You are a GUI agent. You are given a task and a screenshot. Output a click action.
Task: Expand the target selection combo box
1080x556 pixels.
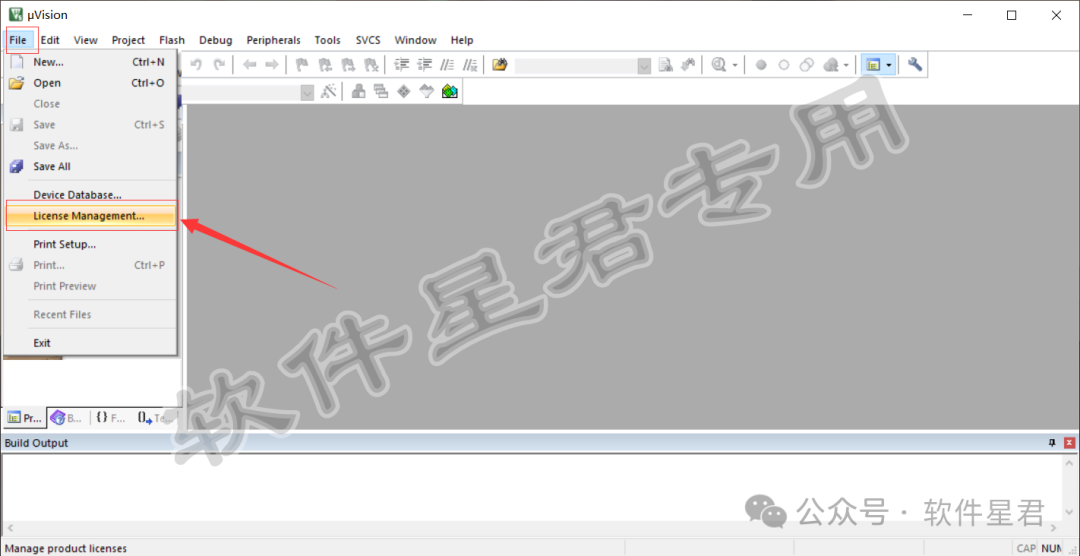coord(308,92)
